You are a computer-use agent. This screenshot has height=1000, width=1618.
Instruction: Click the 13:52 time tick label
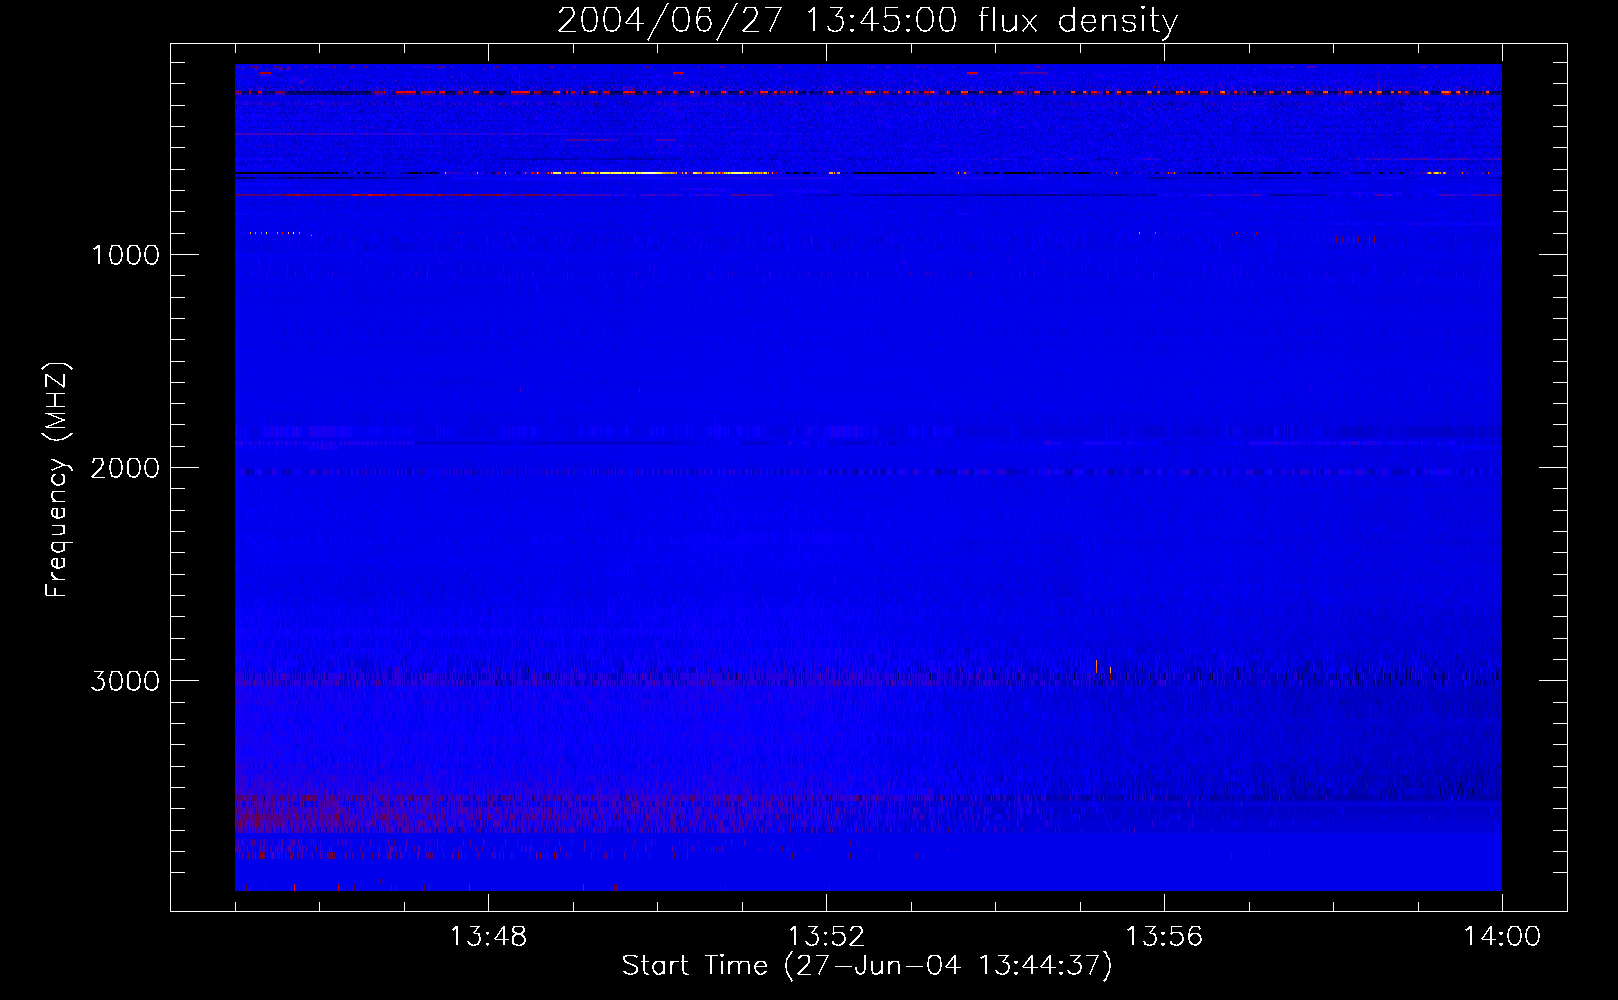pos(826,937)
